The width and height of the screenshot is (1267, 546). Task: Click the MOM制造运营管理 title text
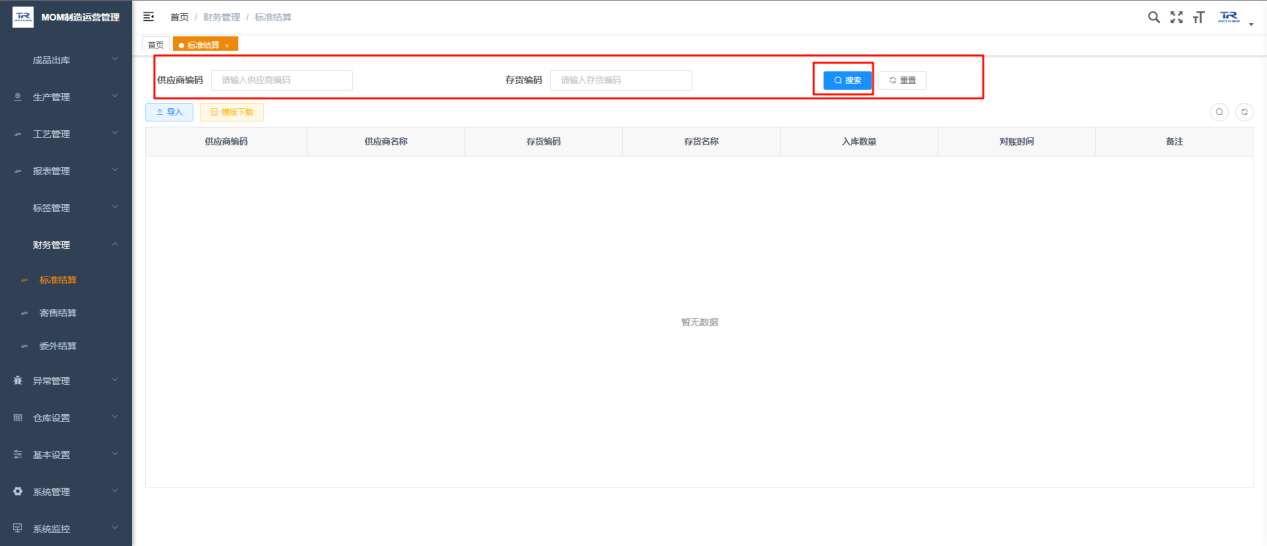pos(80,17)
